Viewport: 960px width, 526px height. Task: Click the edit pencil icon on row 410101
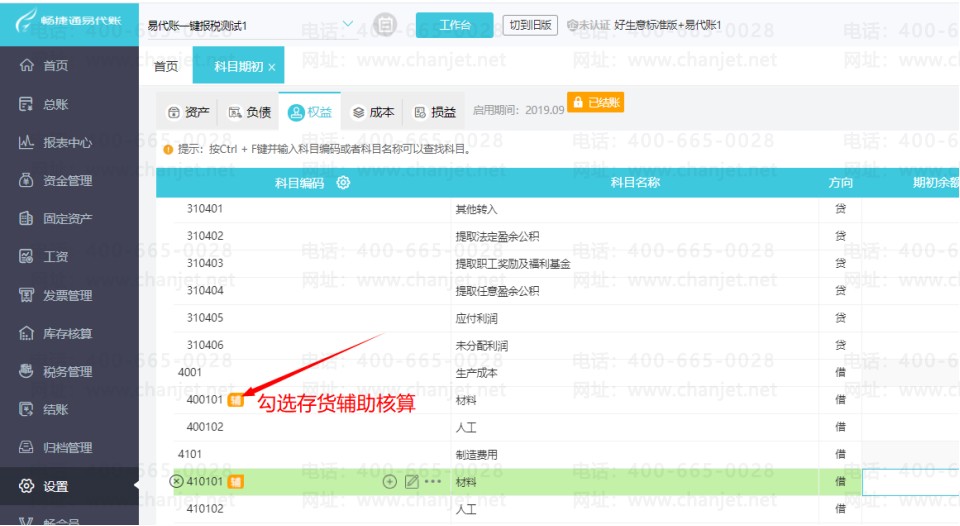pyautogui.click(x=412, y=481)
